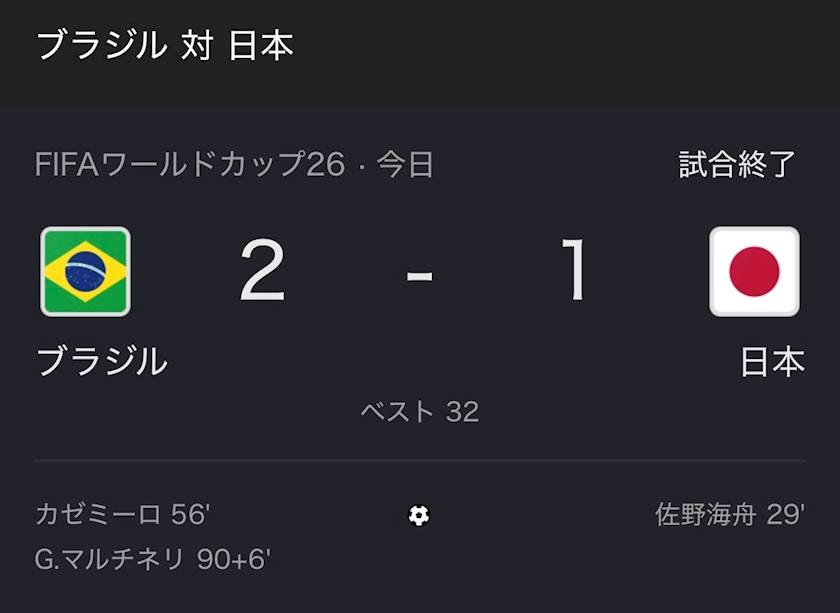This screenshot has width=840, height=613.
Task: Select goal scorer 佐野海舟 29'
Action: tap(730, 514)
